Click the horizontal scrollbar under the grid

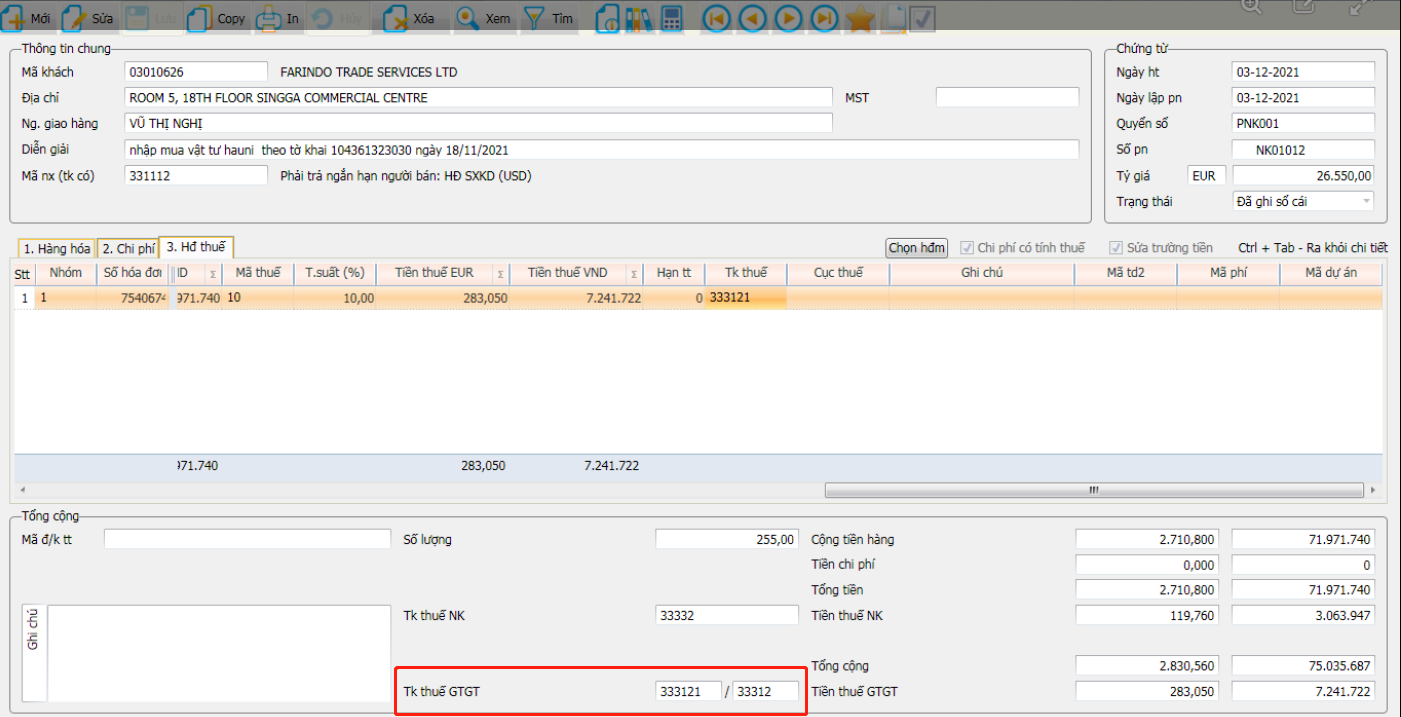(x=1094, y=490)
